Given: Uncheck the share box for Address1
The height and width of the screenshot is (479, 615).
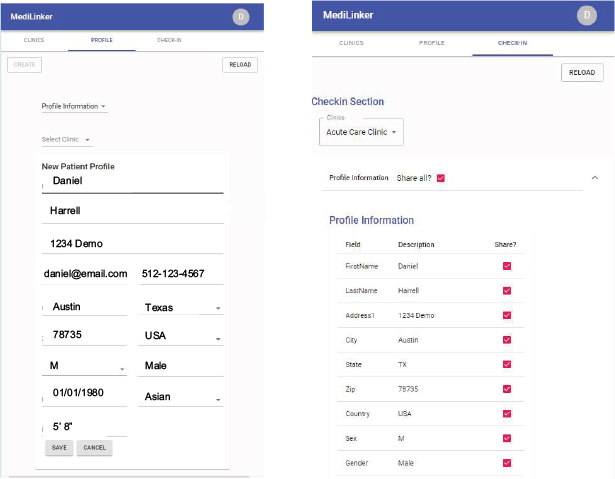Looking at the screenshot, I should pos(507,316).
